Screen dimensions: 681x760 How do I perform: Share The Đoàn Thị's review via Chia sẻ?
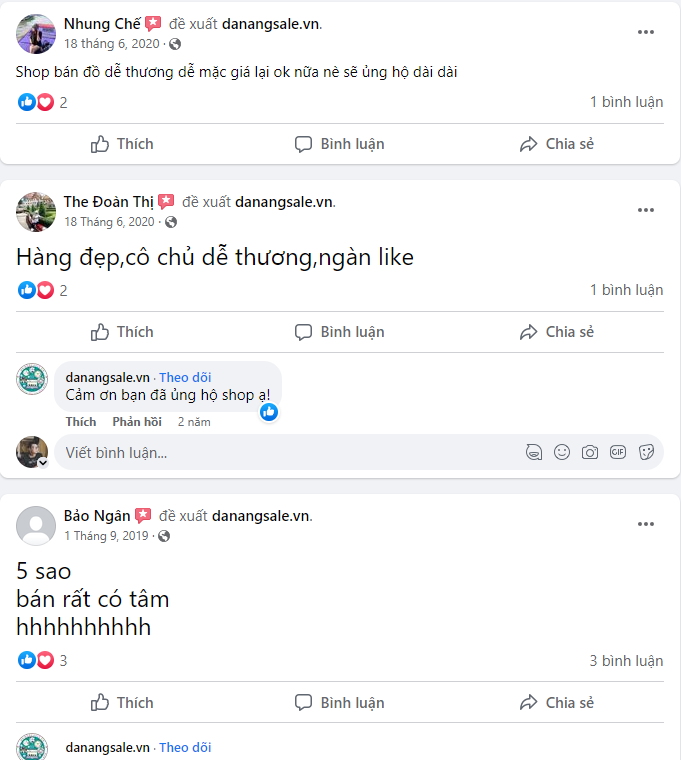[x=556, y=332]
